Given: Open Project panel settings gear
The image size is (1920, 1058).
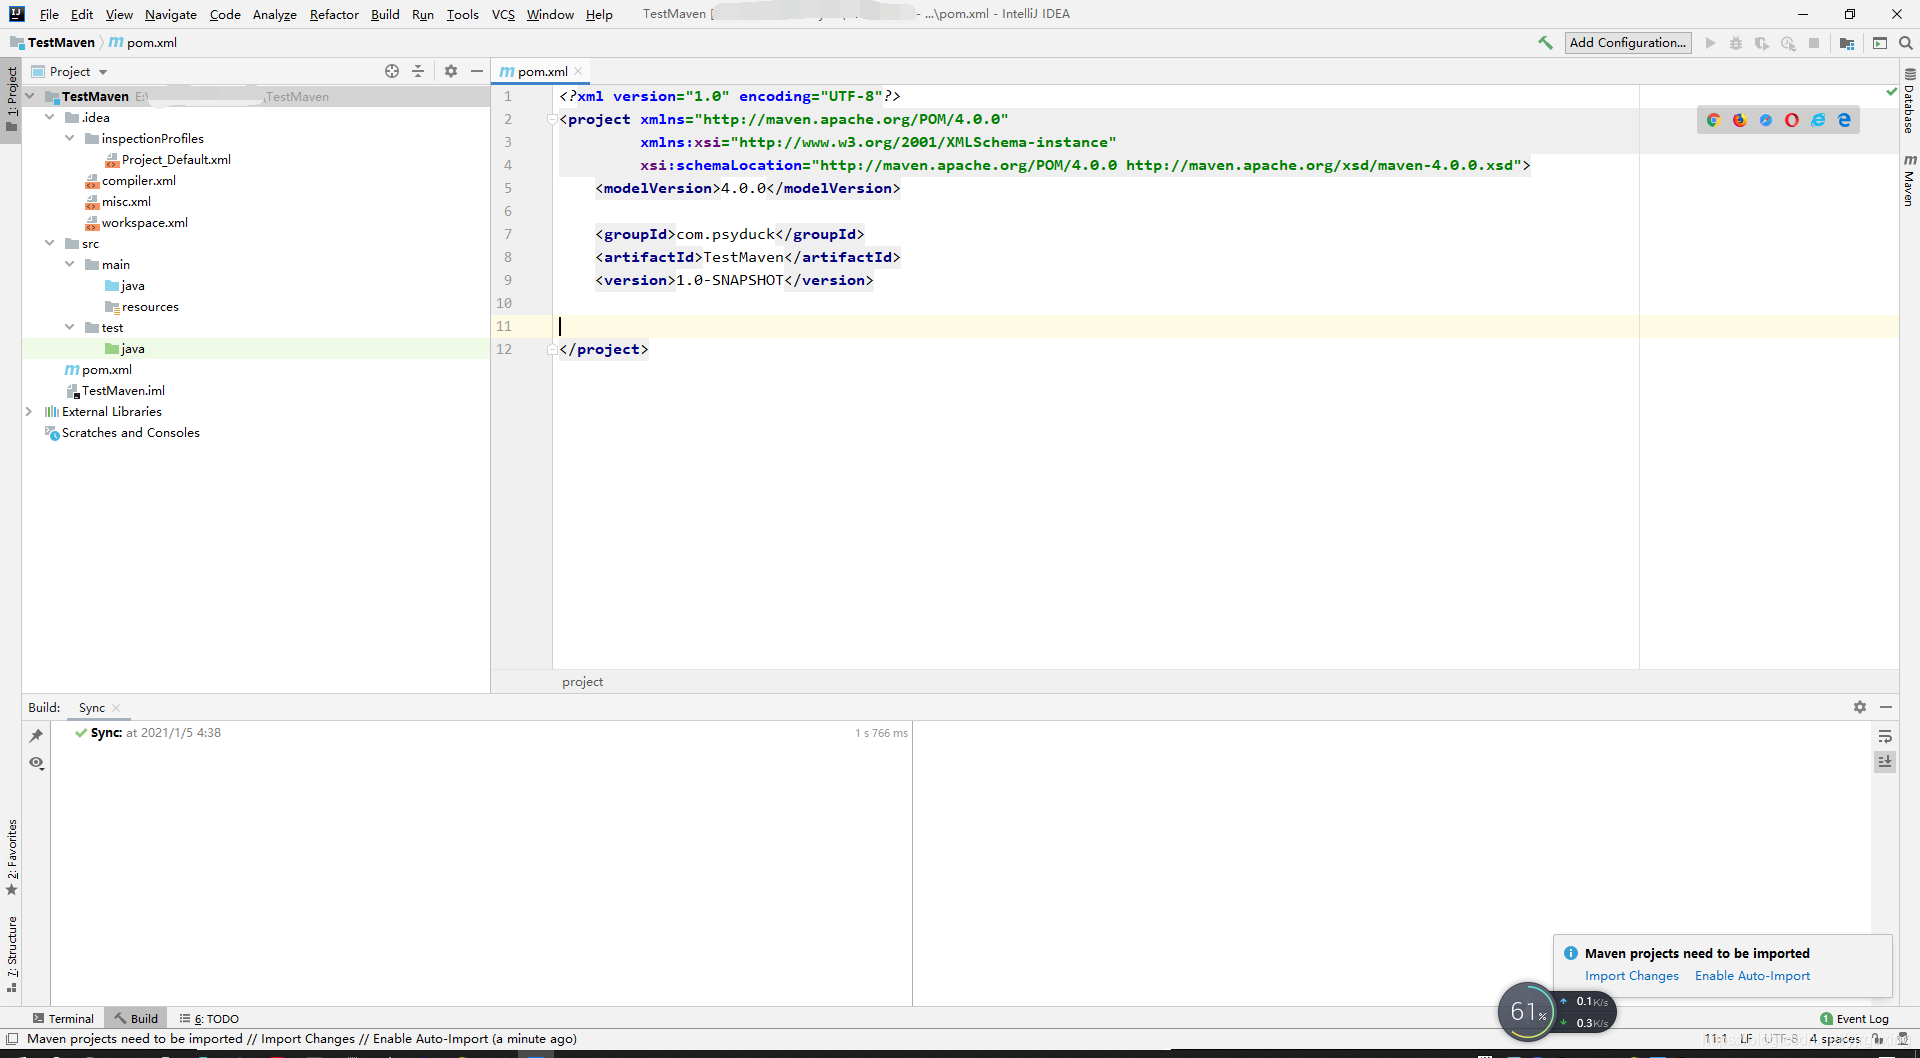Looking at the screenshot, I should [451, 71].
